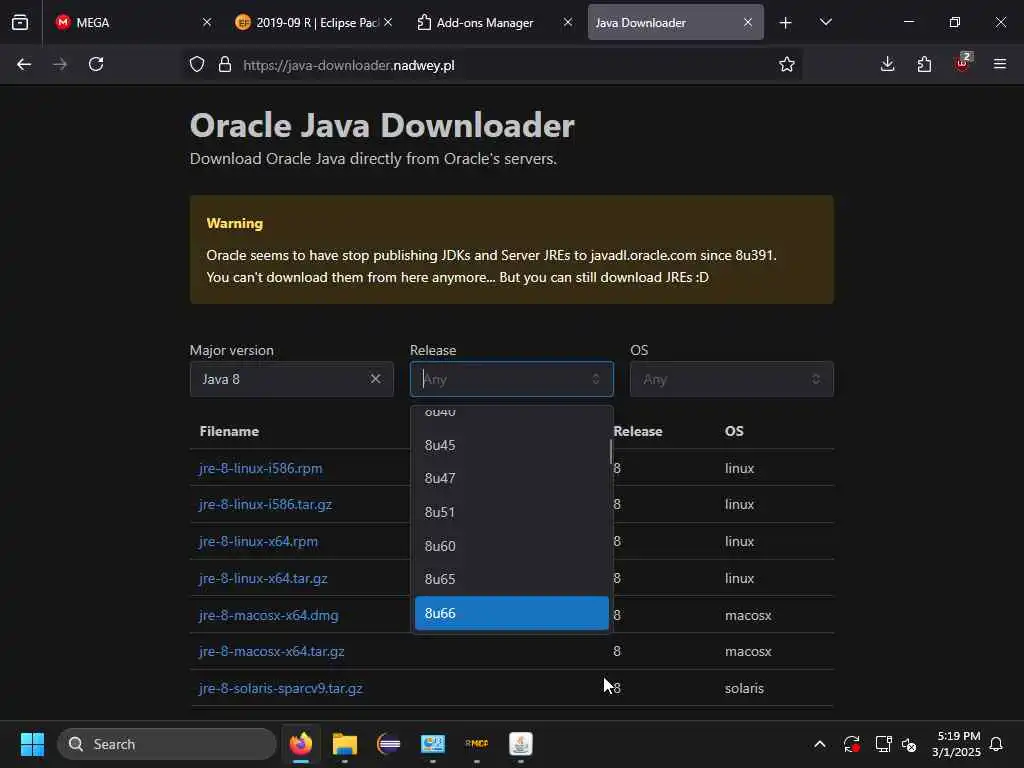This screenshot has width=1024, height=768.
Task: Open the Java app on taskbar
Action: click(520, 744)
